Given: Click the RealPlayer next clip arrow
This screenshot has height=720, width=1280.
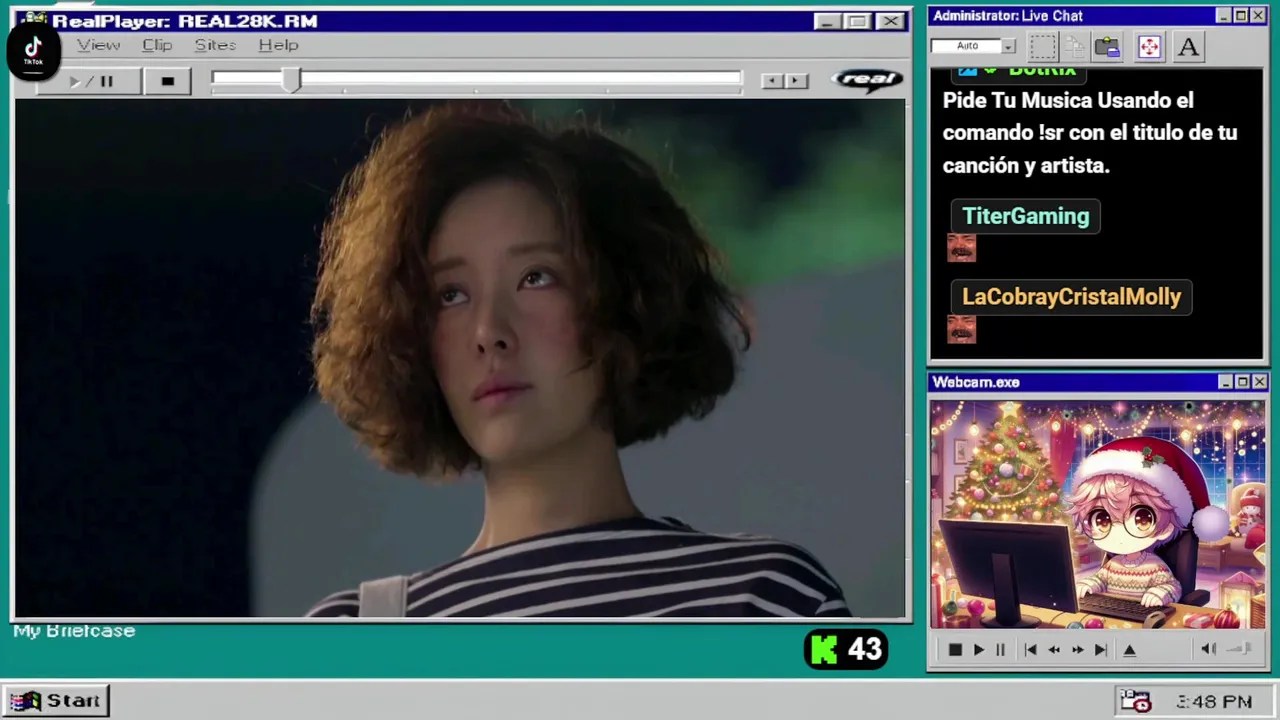Looking at the screenshot, I should 796,81.
